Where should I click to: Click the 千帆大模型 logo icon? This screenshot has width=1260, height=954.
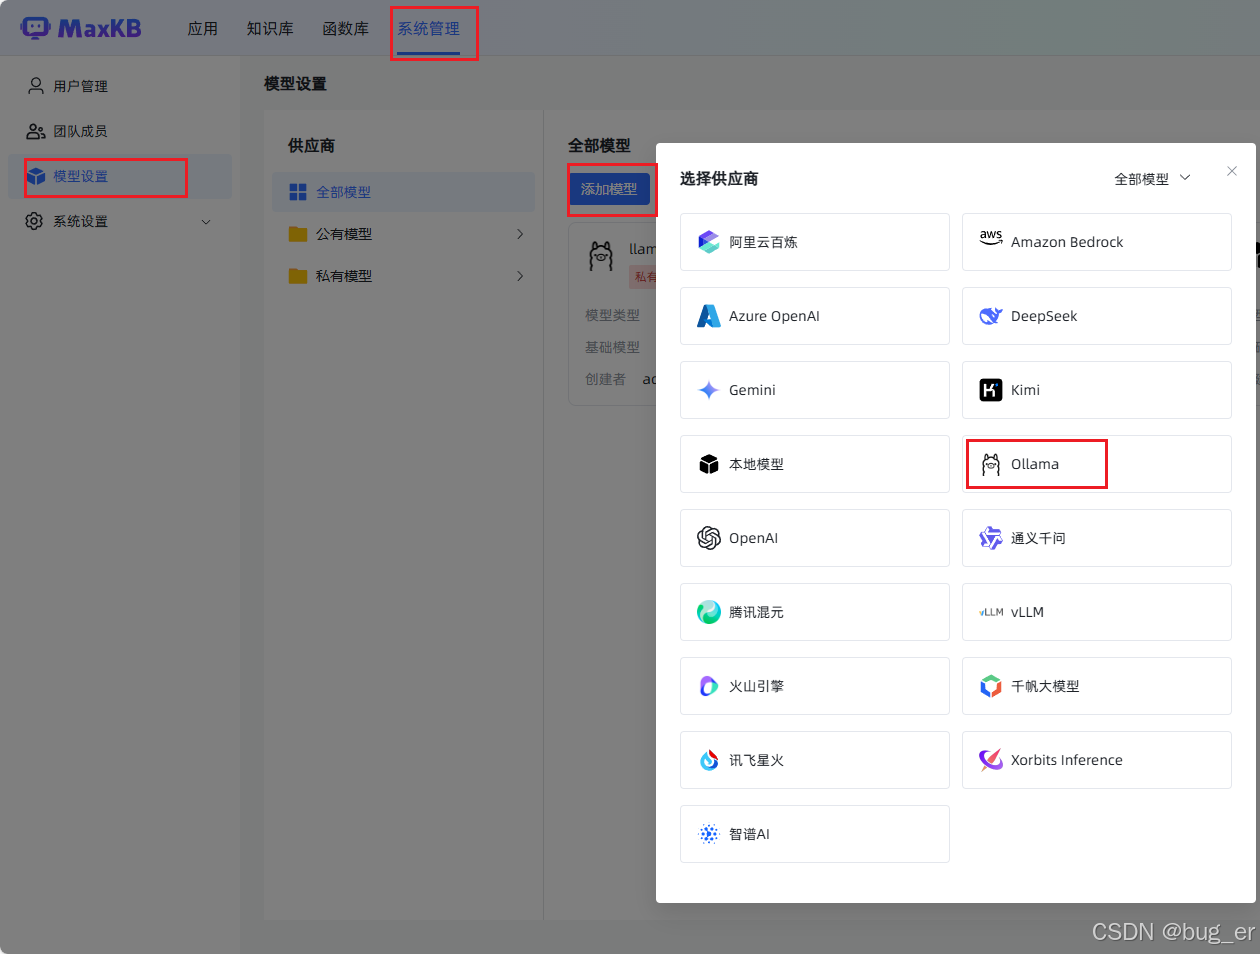point(991,686)
